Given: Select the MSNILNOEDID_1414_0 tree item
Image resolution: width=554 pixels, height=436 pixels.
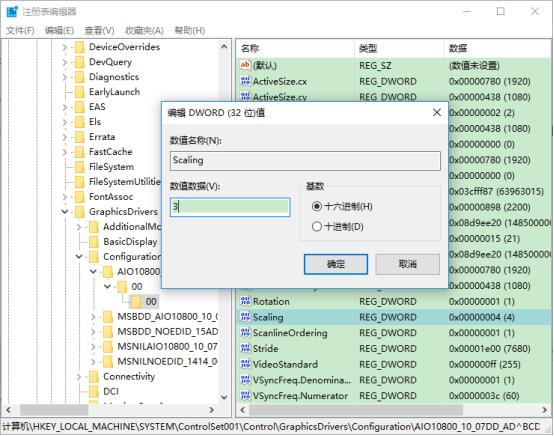Looking at the screenshot, I should click(167, 361).
